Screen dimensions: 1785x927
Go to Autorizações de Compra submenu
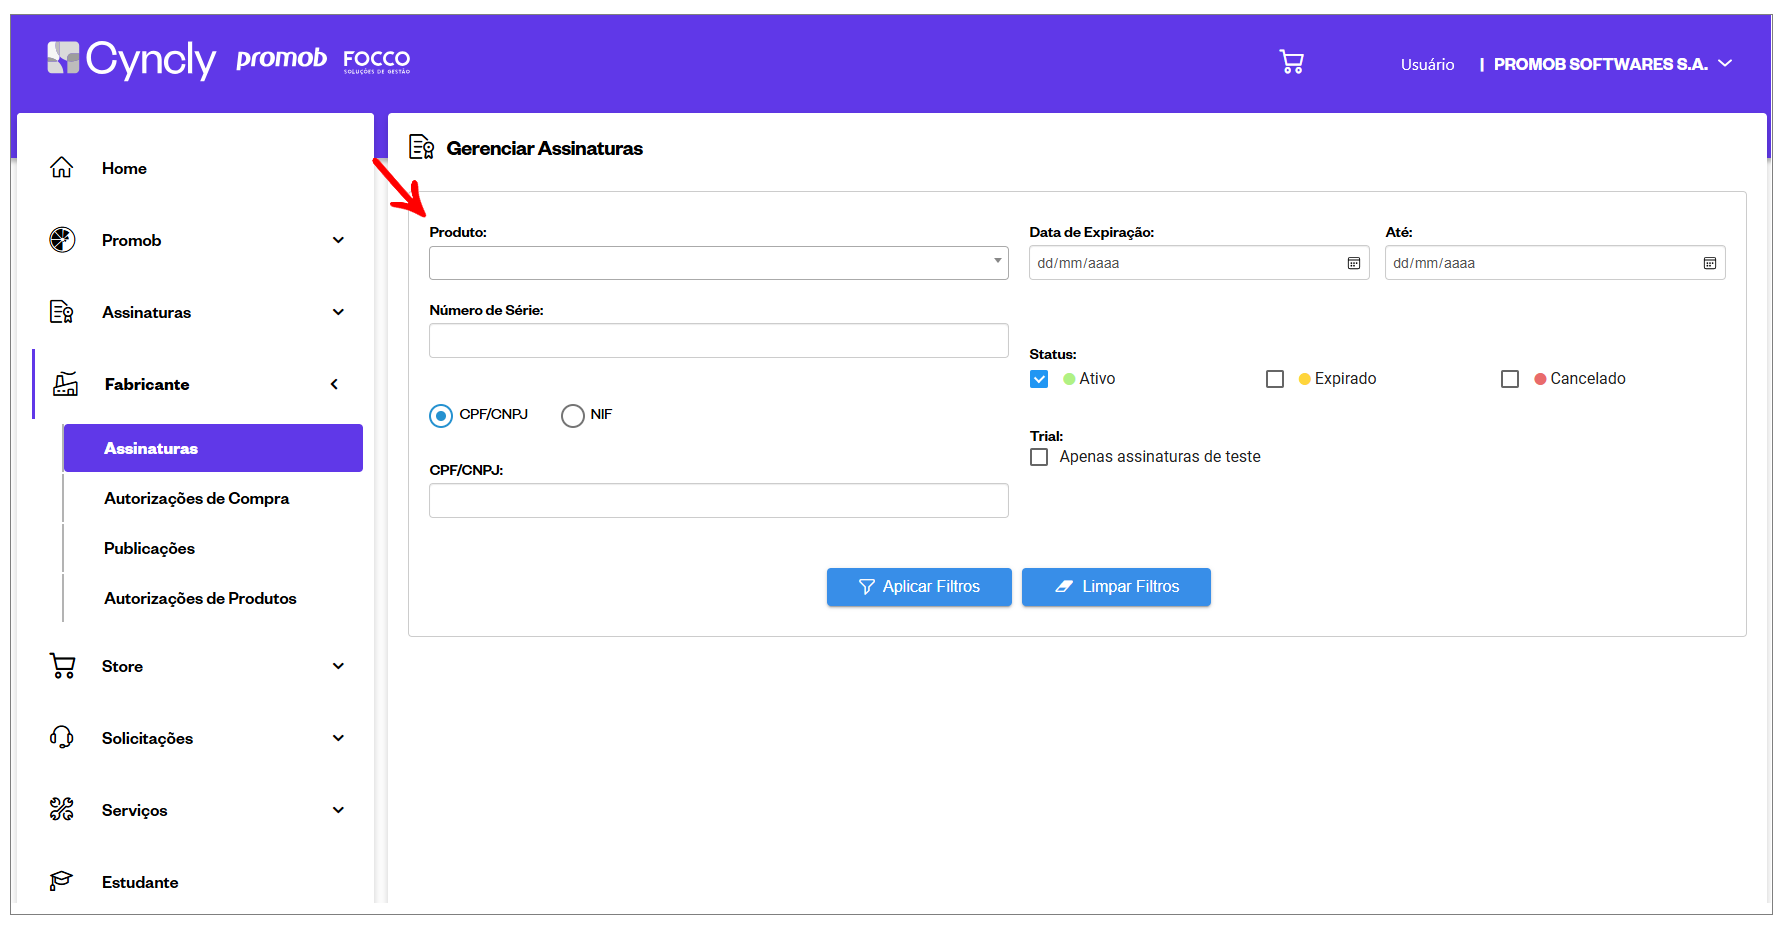pos(196,498)
